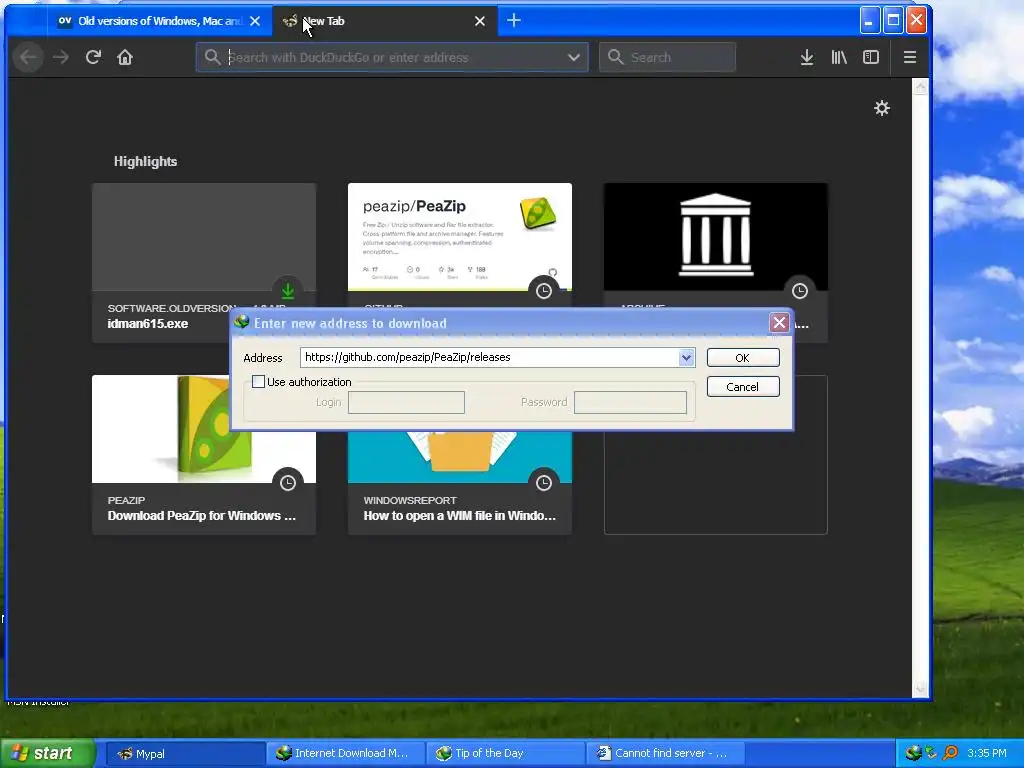
Task: Toggle the sidebar icon in toolbar
Action: pos(871,57)
